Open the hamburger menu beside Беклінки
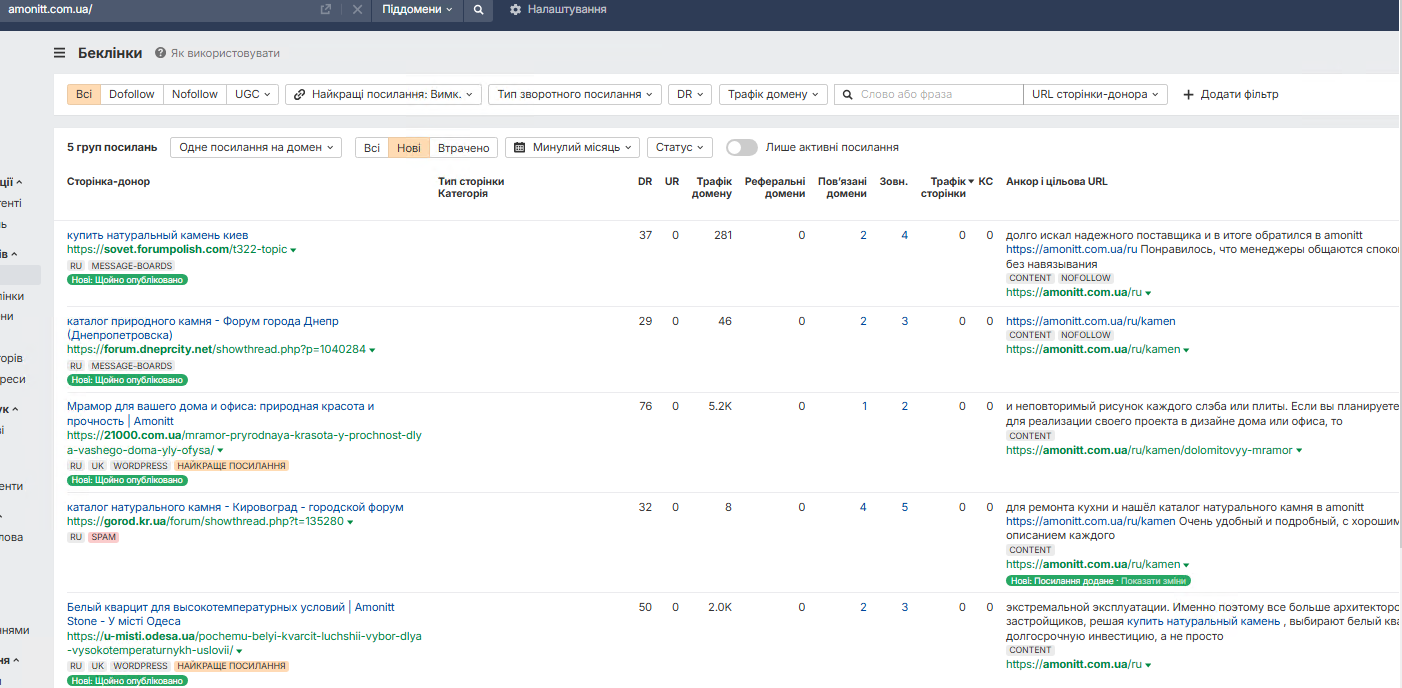The image size is (1402, 688). coord(60,53)
